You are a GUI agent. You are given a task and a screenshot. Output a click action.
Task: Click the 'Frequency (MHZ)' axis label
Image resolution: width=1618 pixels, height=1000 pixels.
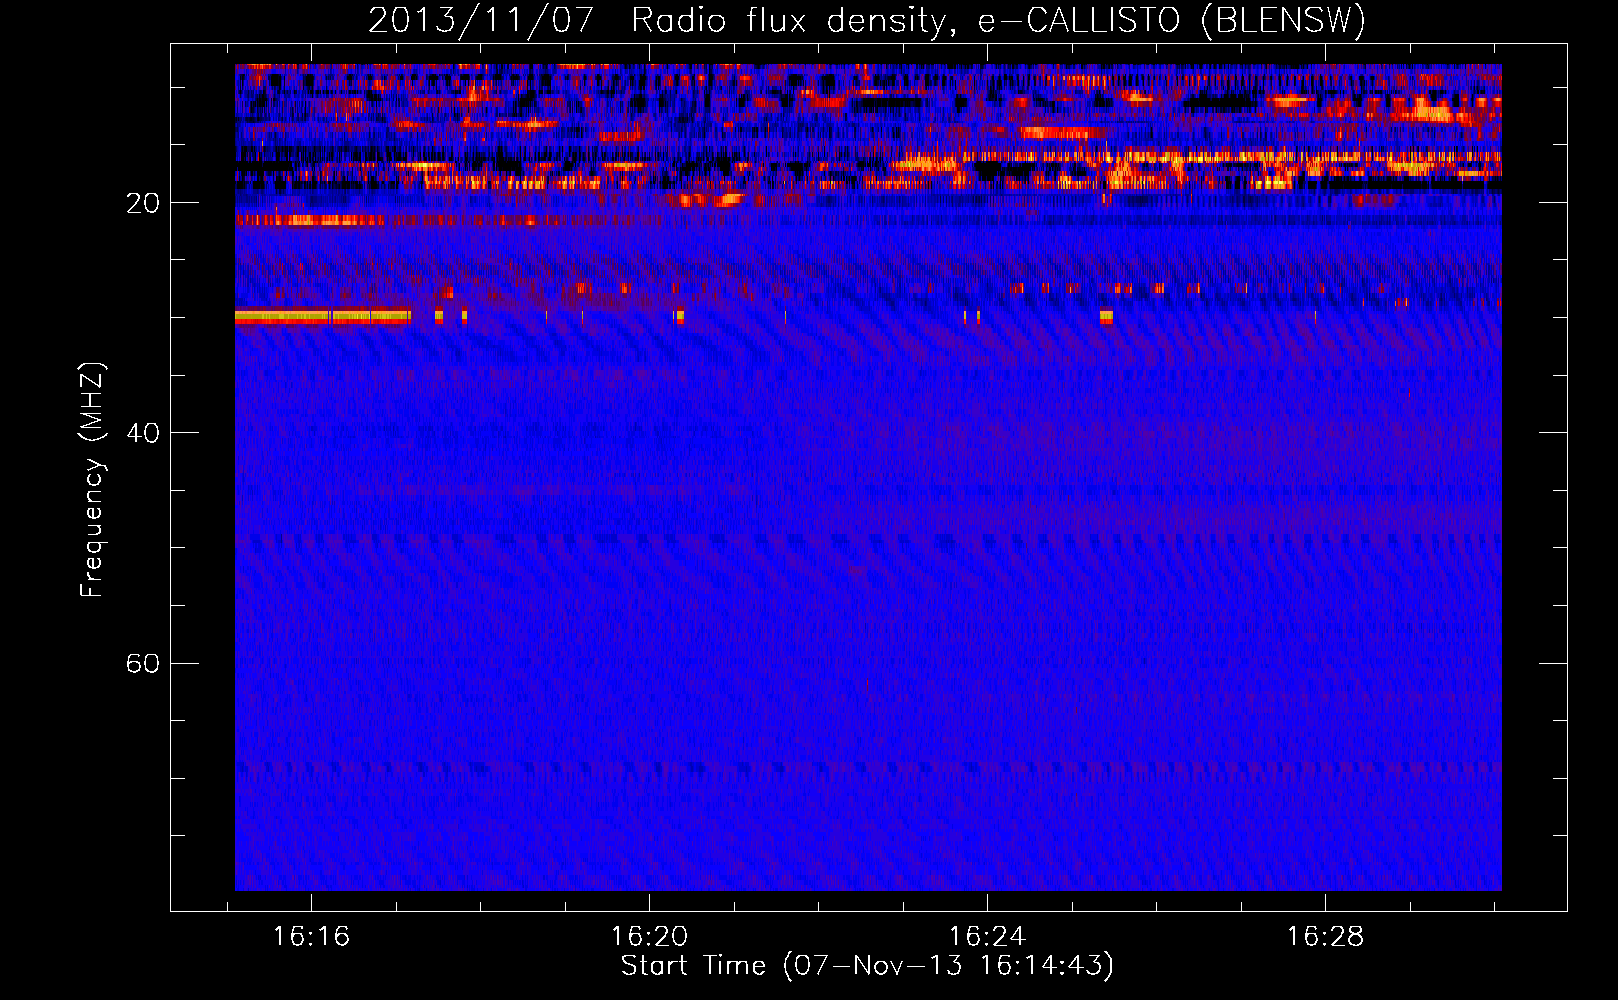pos(92,480)
